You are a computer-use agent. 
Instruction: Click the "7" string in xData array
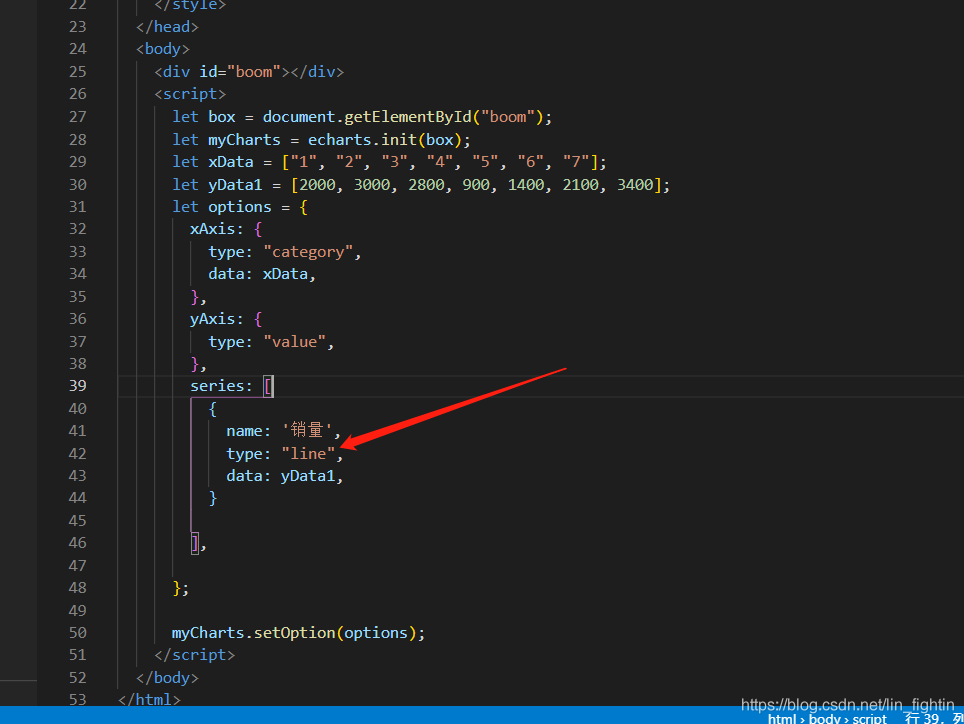[576, 162]
